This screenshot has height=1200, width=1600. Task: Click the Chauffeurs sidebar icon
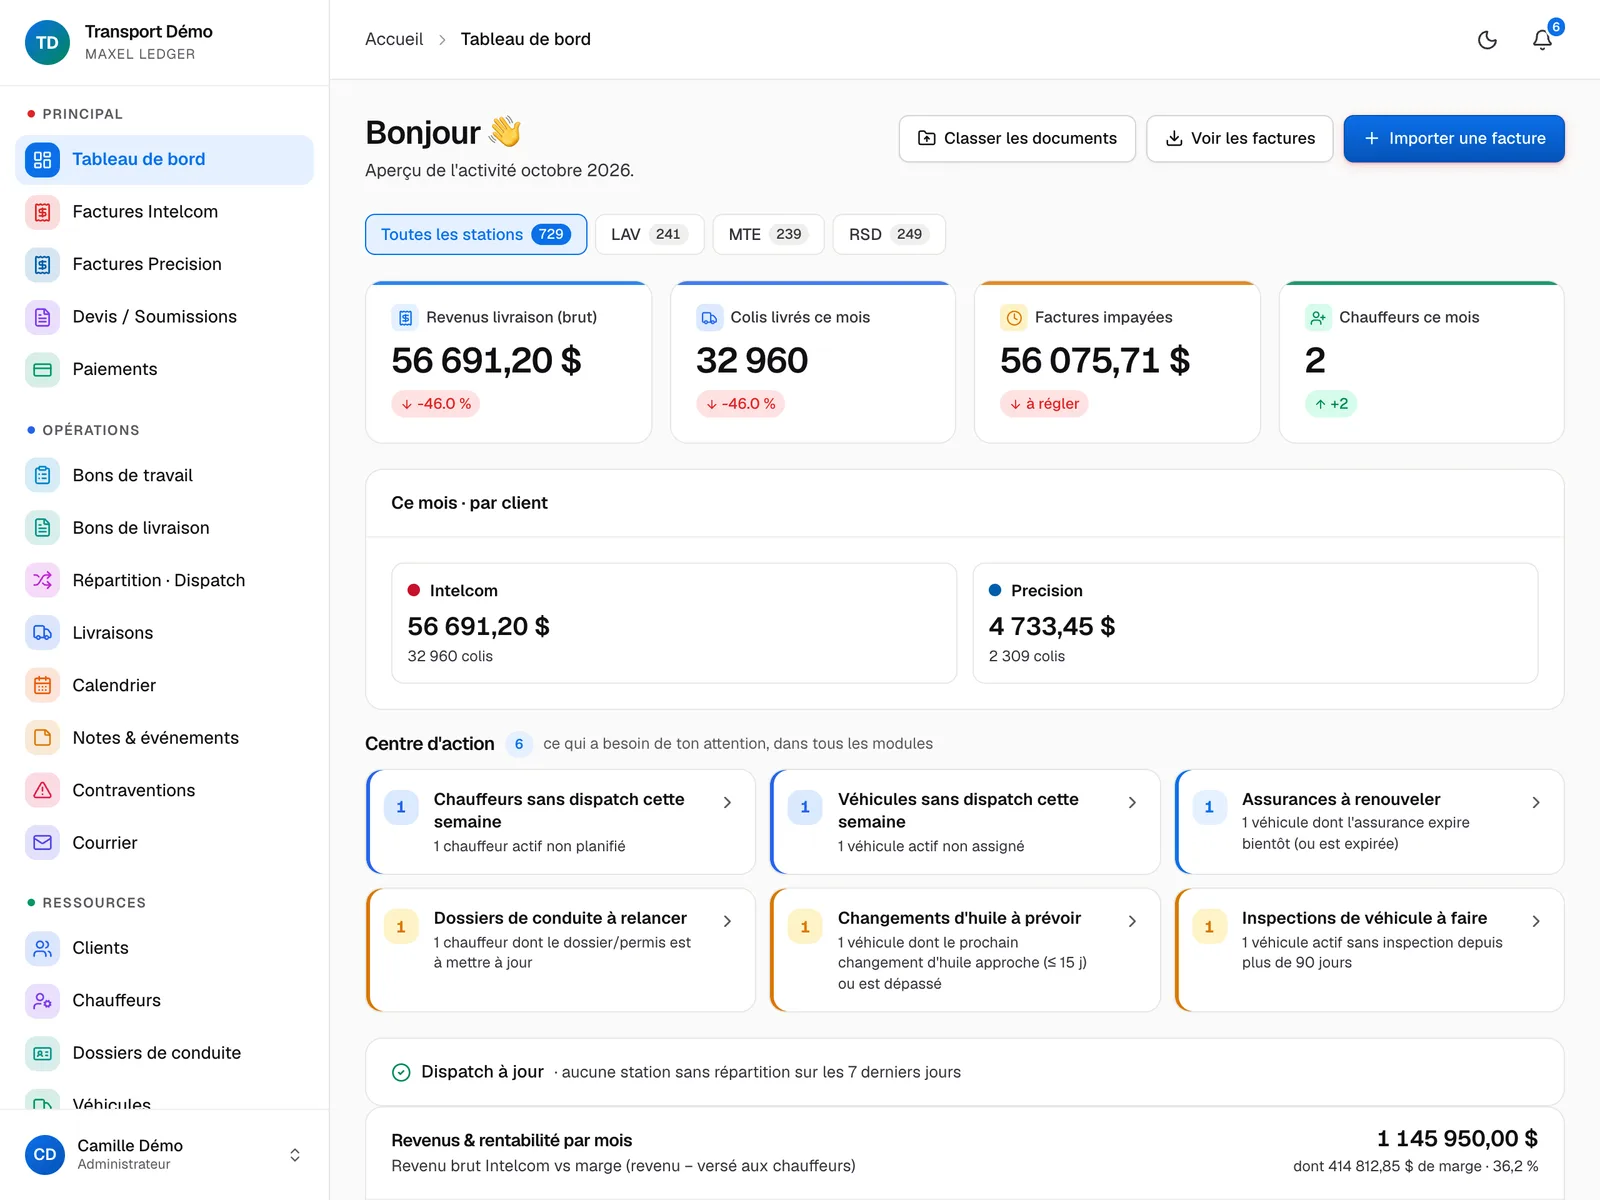42,1000
